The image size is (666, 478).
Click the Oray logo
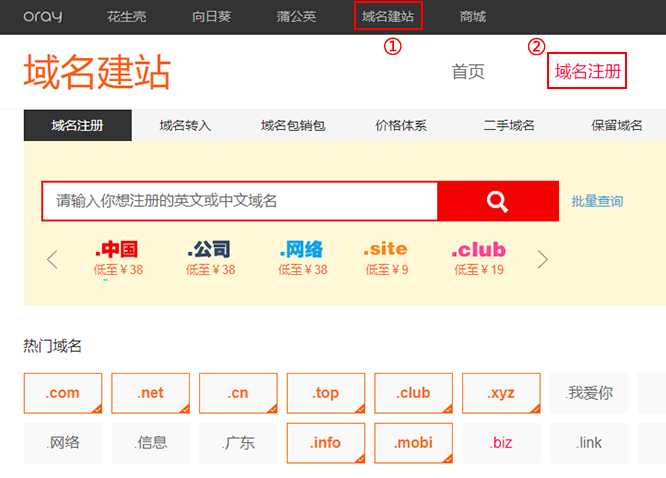point(42,16)
